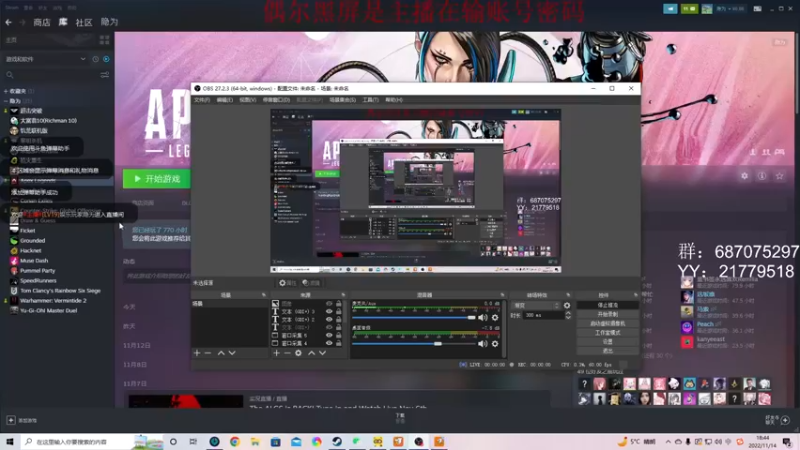Step the transition duration value

568,316
